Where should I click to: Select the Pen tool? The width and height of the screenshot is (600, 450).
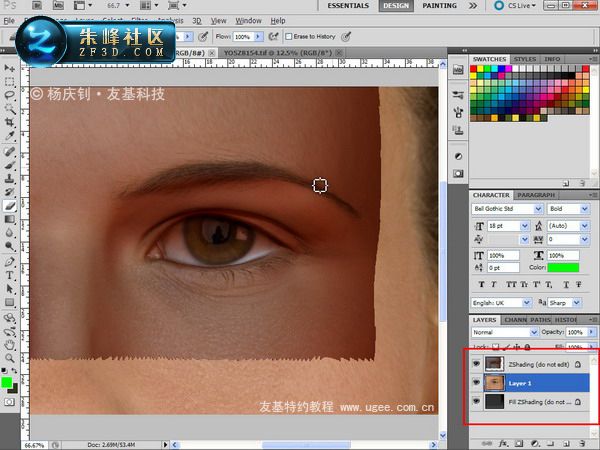[9, 262]
